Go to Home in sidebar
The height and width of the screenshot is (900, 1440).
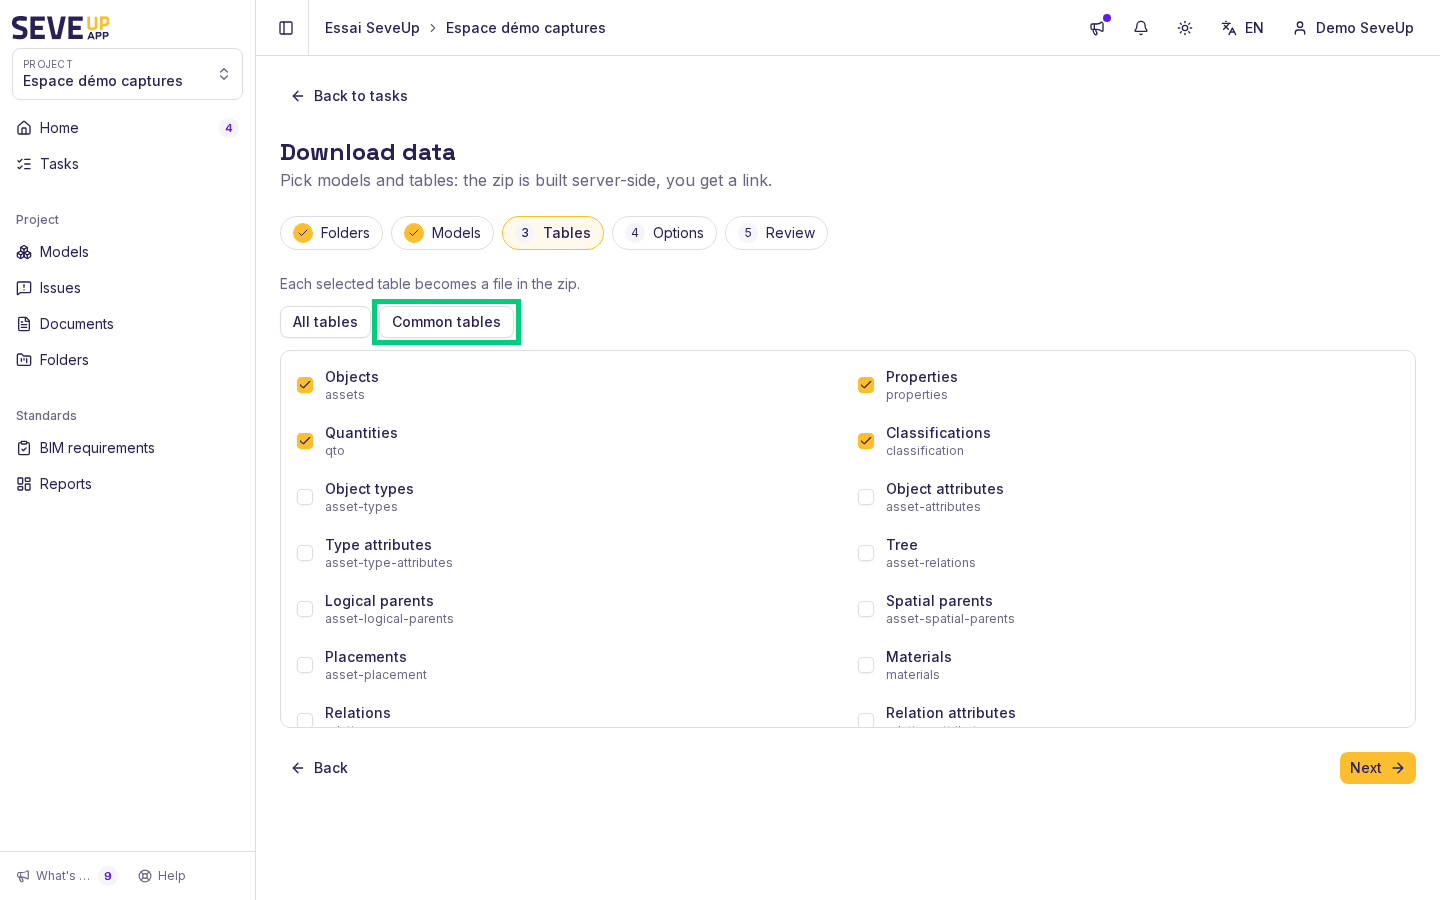coord(127,128)
